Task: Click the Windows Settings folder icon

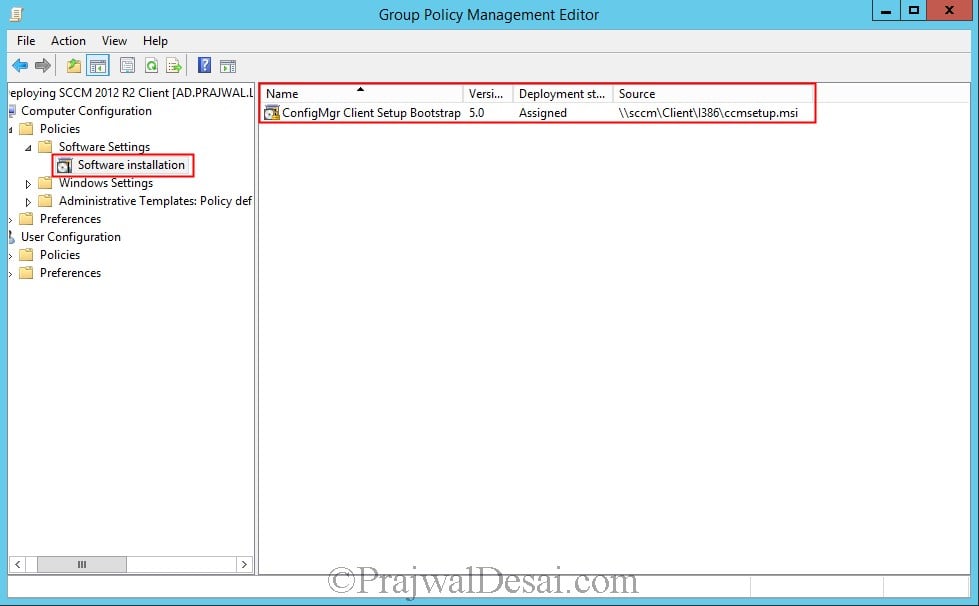Action: [45, 183]
